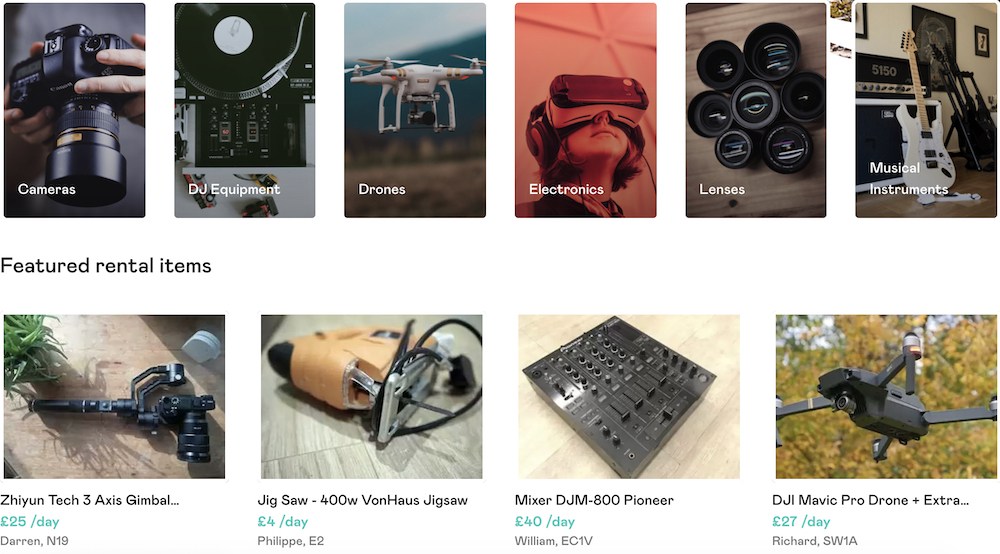The height and width of the screenshot is (554, 1000).
Task: Browse the Musical Instruments category
Action: tap(926, 110)
